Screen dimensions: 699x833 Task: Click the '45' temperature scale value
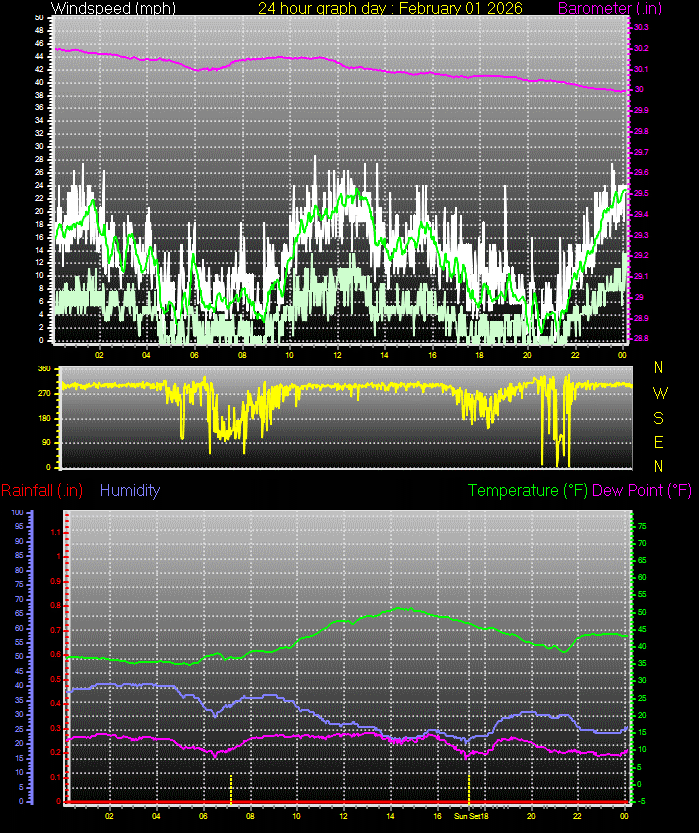coord(642,630)
